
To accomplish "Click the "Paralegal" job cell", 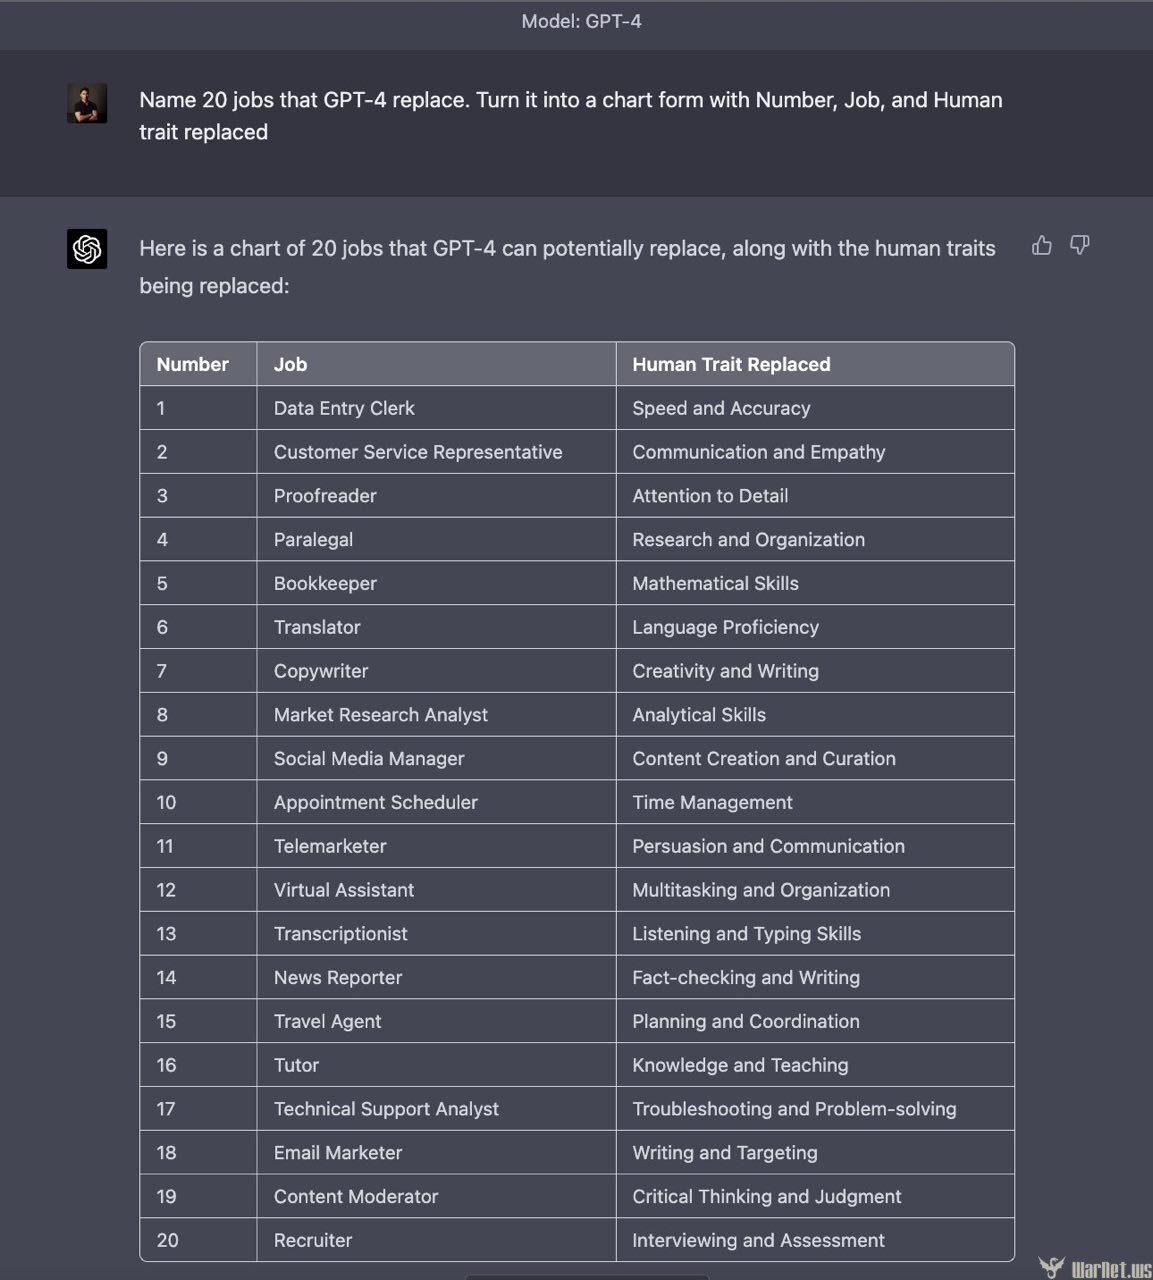I will 313,540.
